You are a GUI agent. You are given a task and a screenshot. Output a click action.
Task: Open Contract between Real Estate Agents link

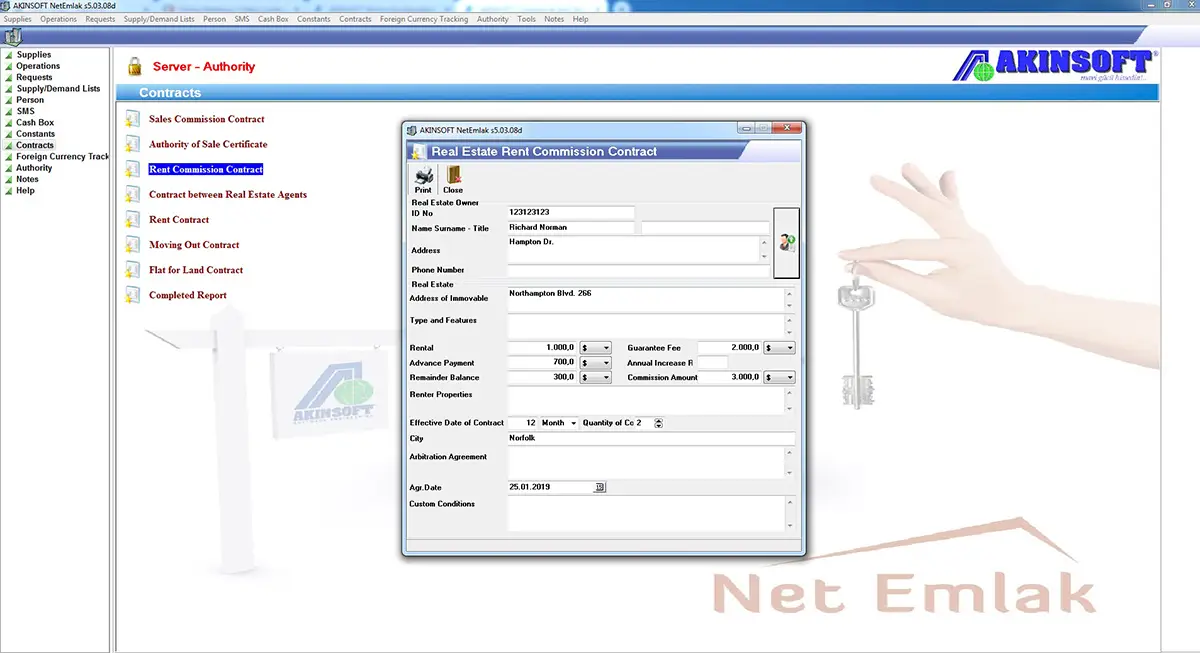point(228,194)
